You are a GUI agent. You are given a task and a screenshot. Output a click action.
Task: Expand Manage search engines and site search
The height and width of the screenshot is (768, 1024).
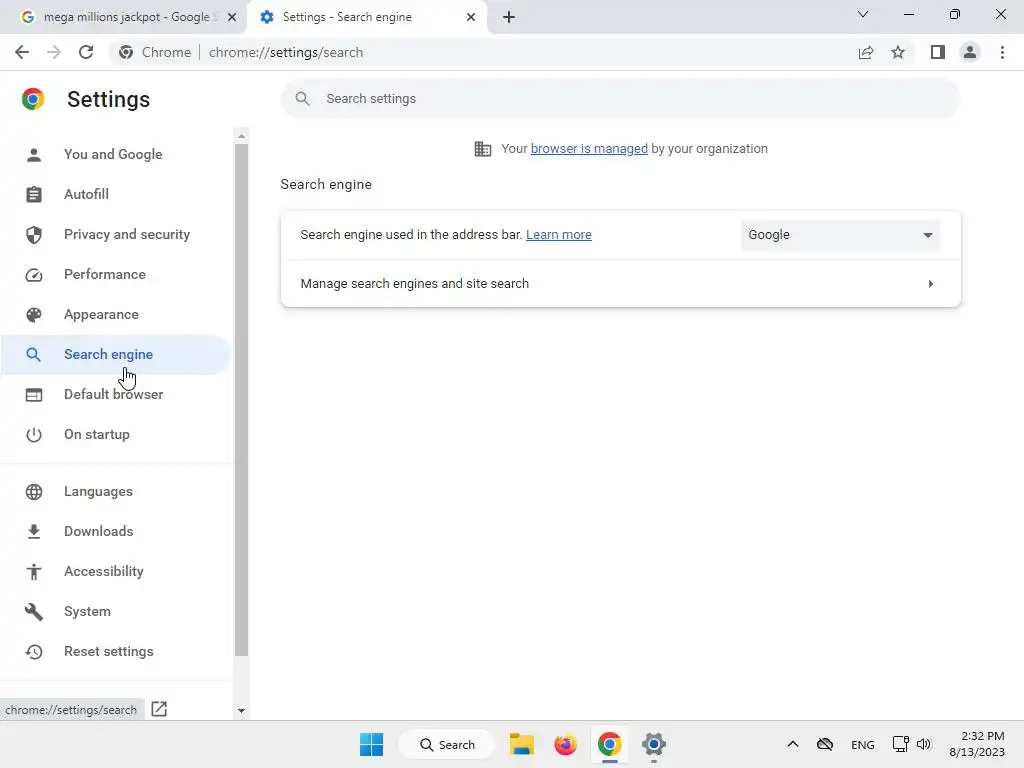[620, 283]
